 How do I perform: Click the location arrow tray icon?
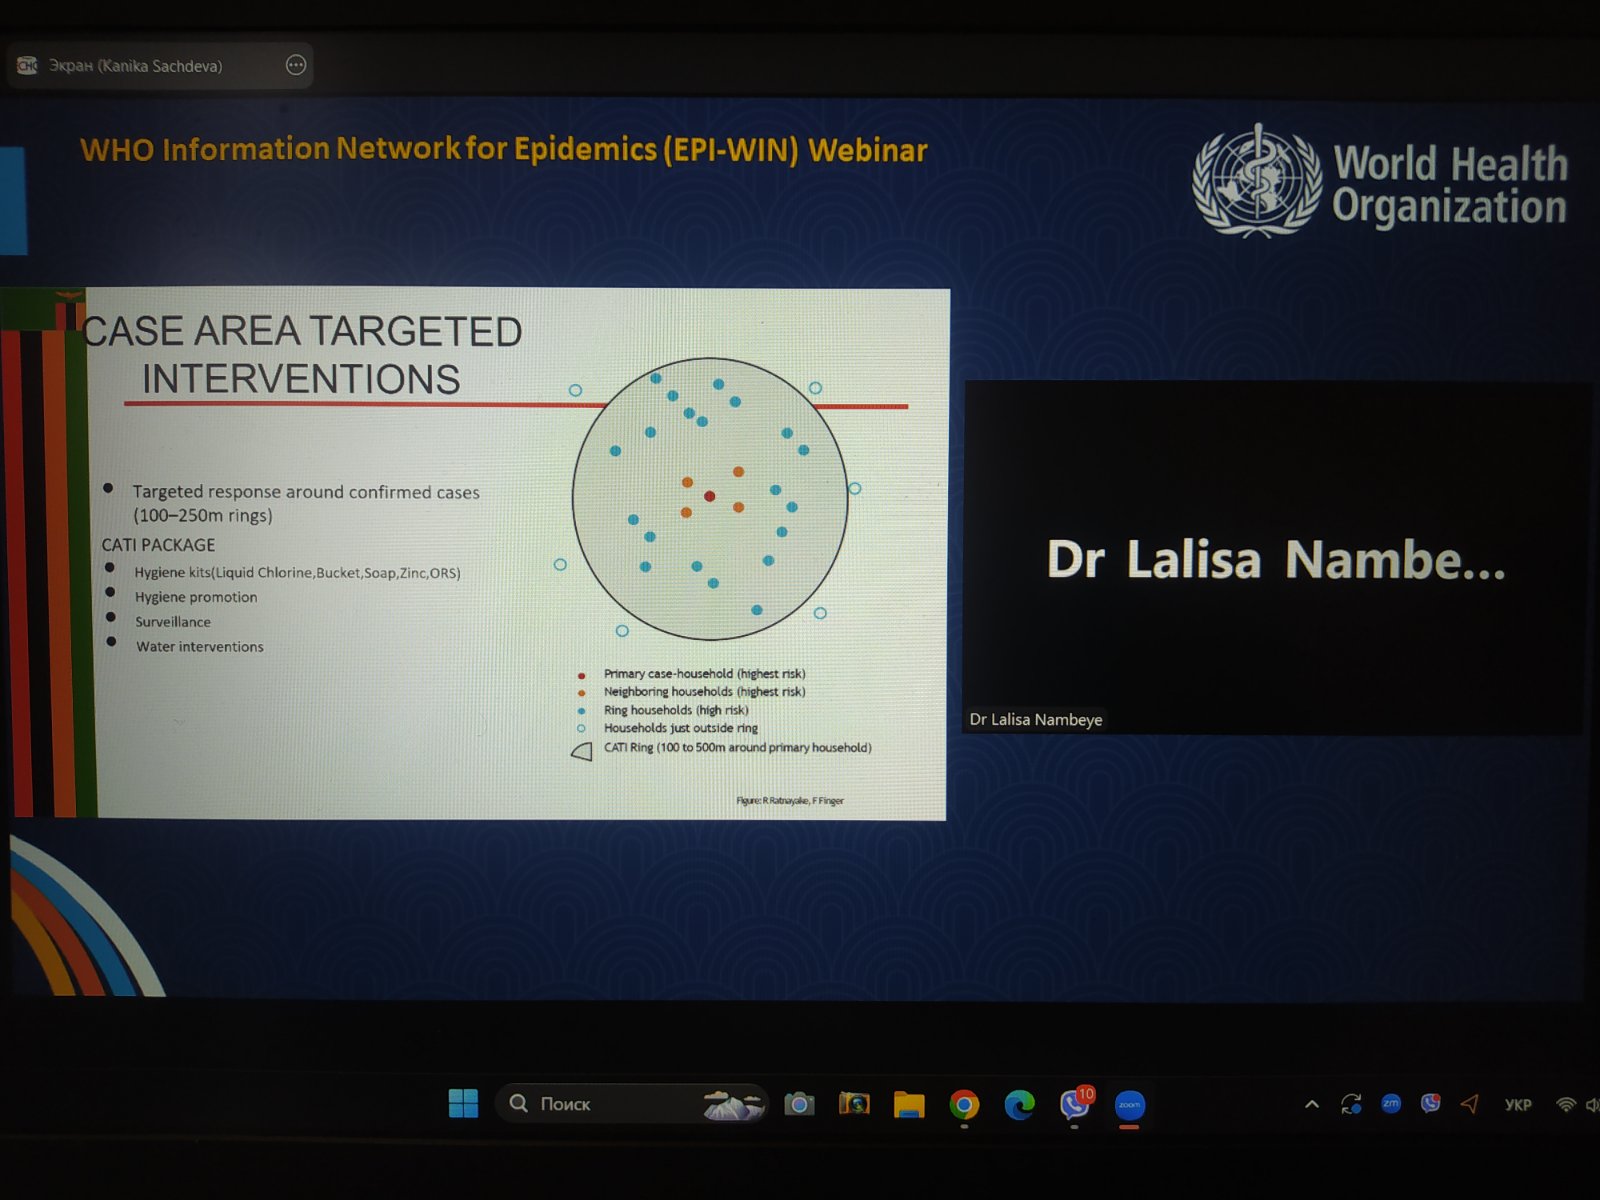1470,1104
